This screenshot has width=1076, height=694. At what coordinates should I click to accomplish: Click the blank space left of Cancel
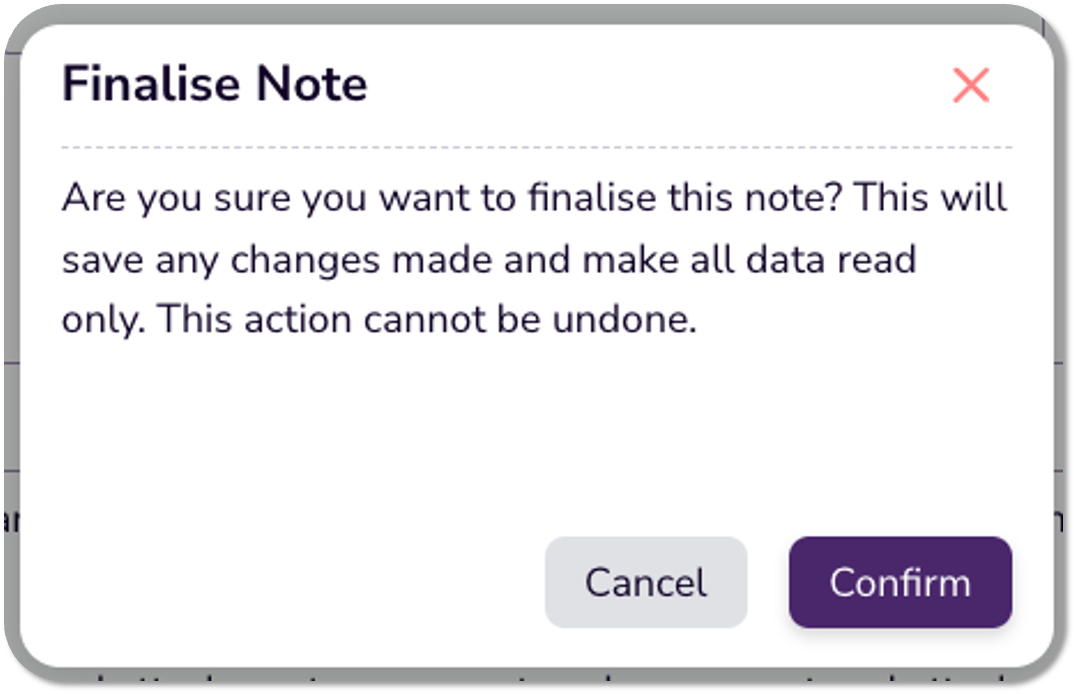pos(300,582)
